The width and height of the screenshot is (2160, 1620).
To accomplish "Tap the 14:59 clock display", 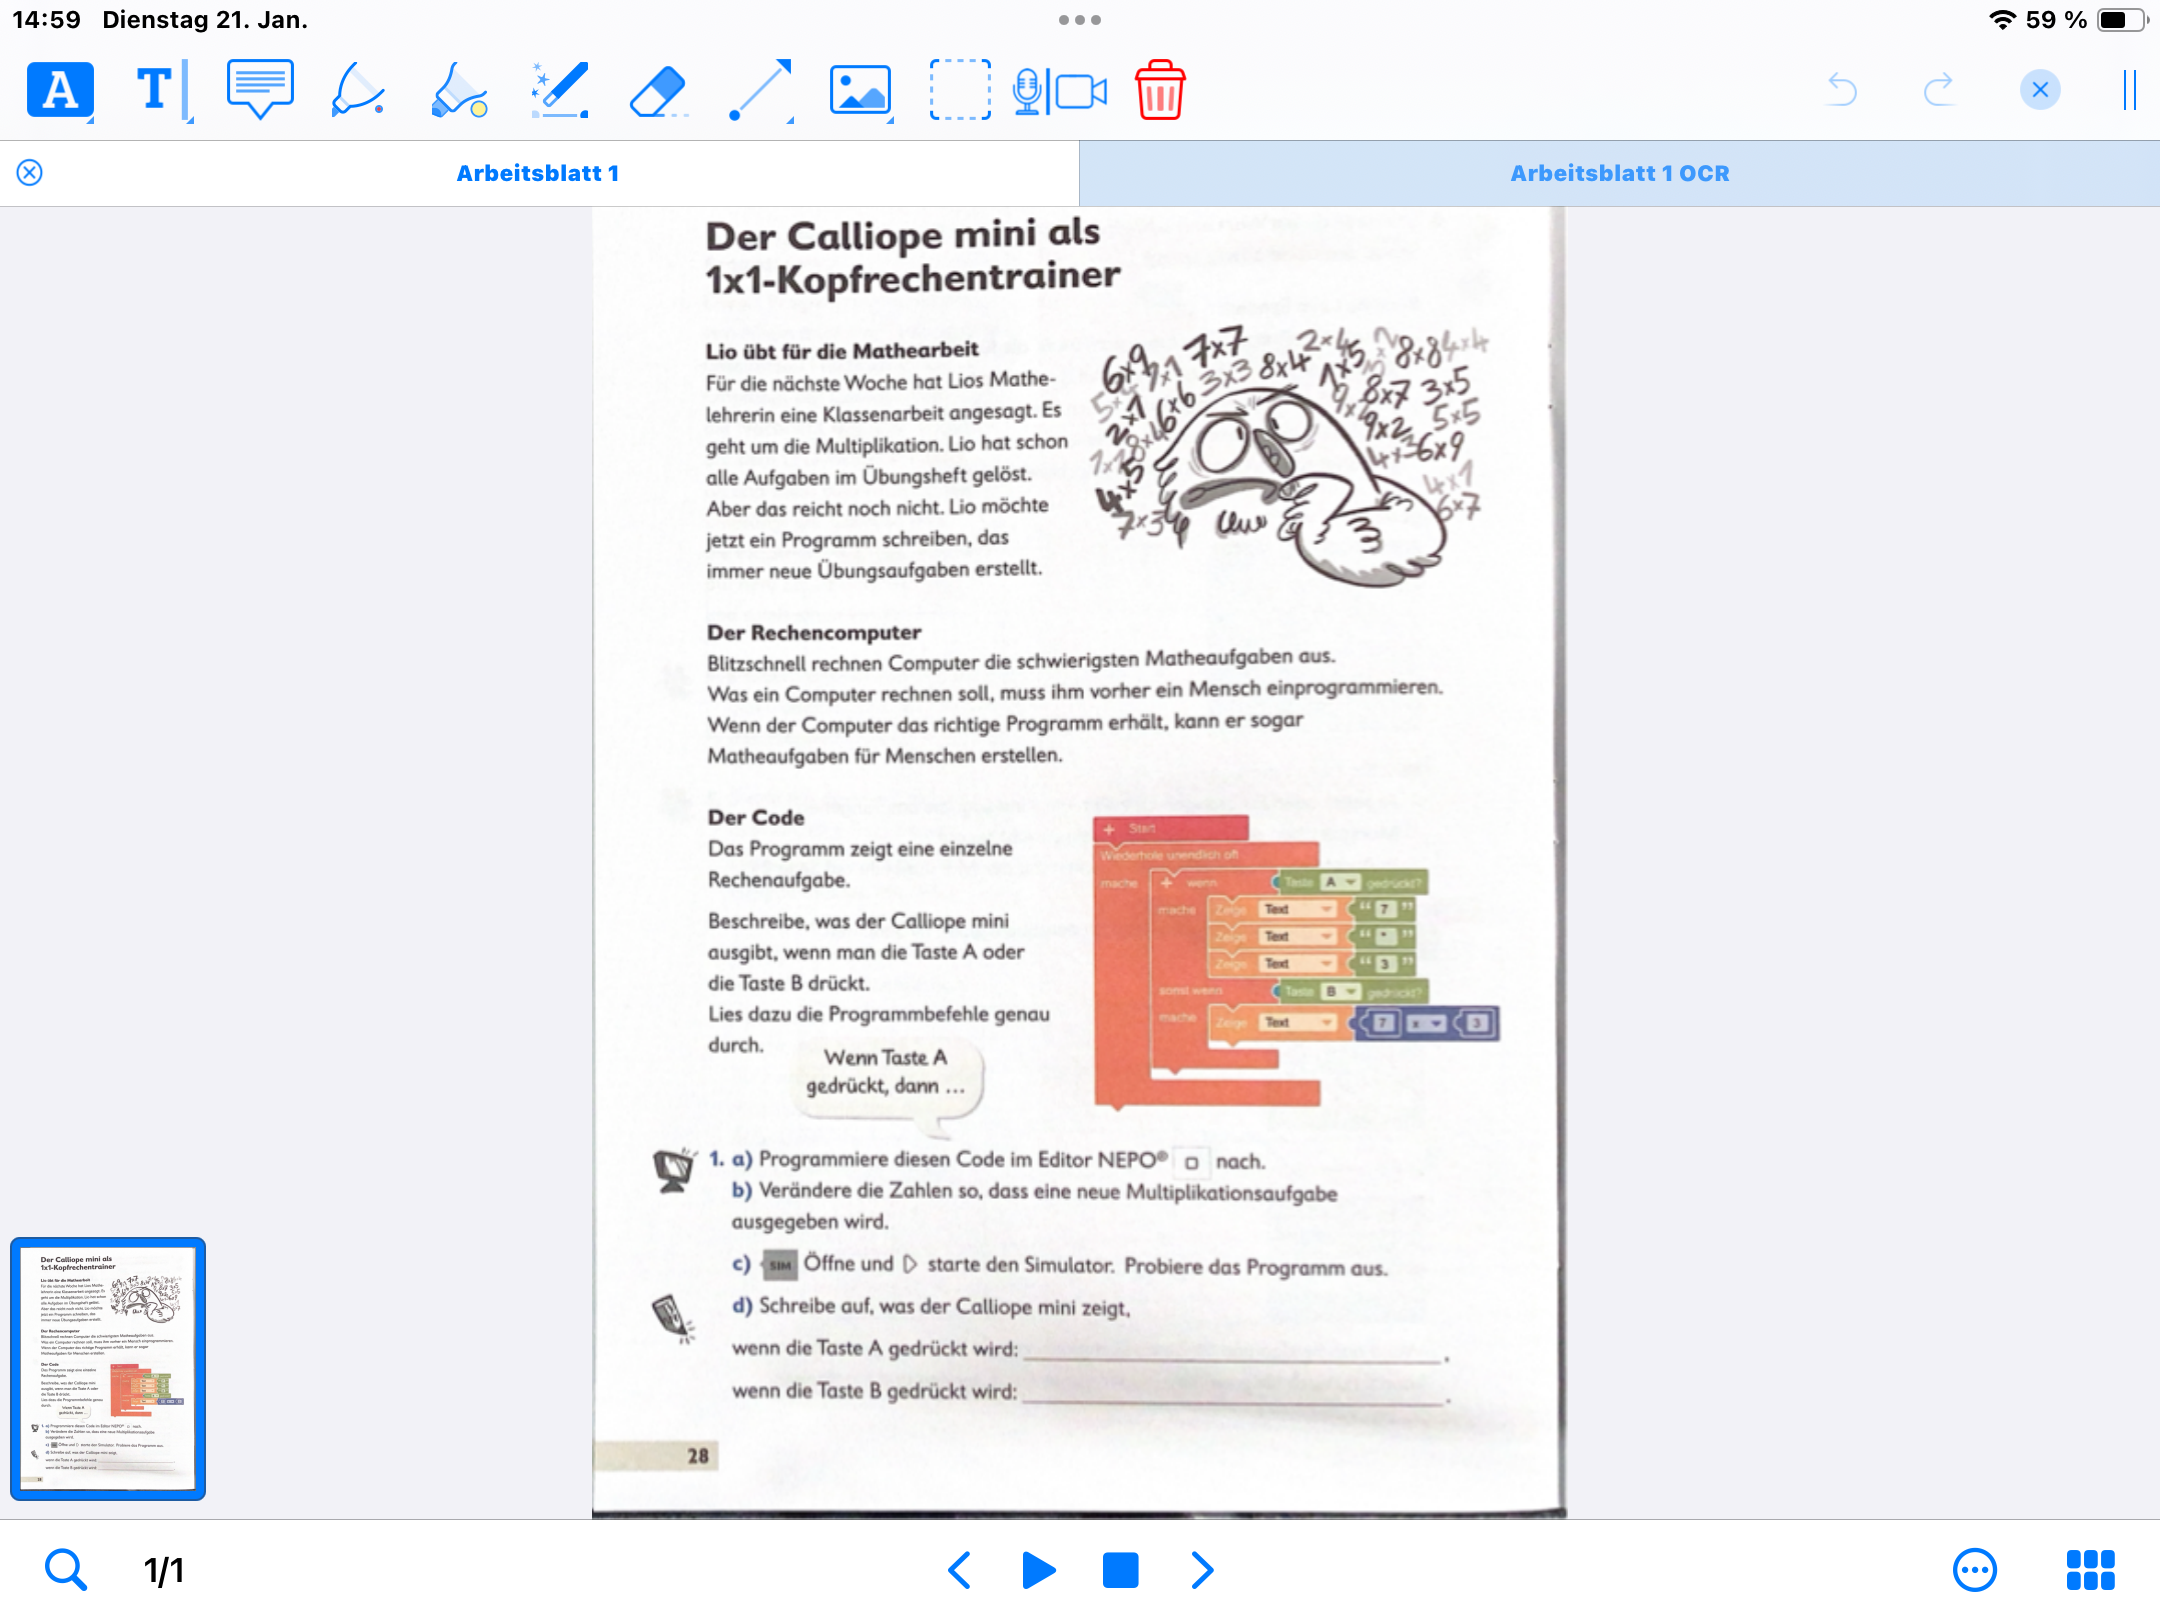I will [46, 20].
